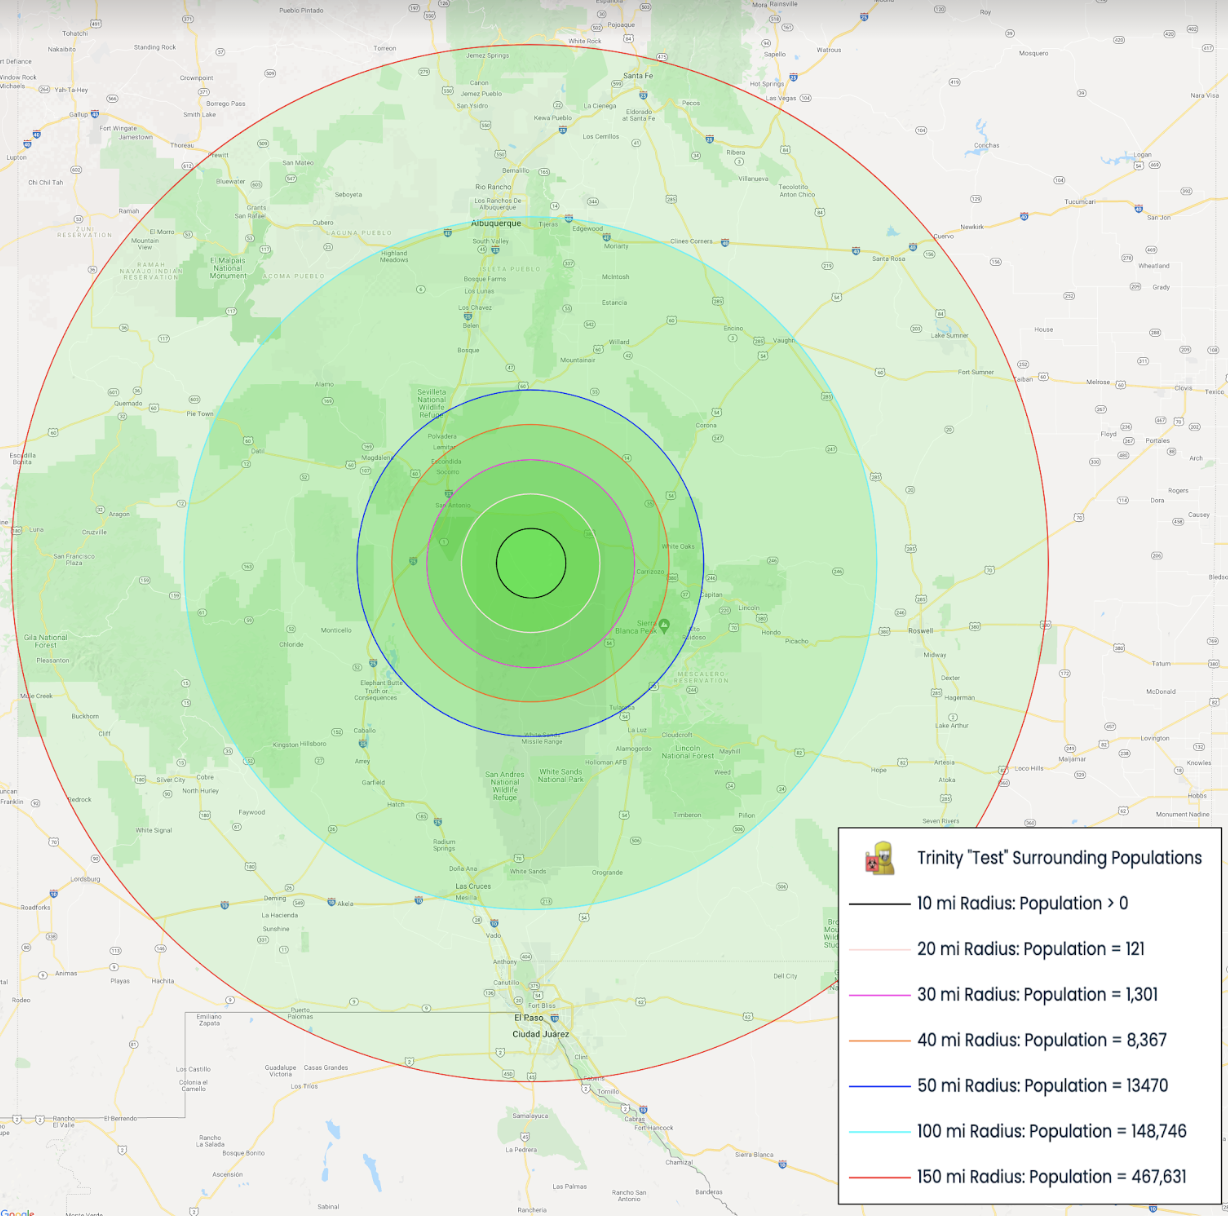Viewport: 1228px width, 1216px height.
Task: Open the Roswell map label
Action: point(920,631)
